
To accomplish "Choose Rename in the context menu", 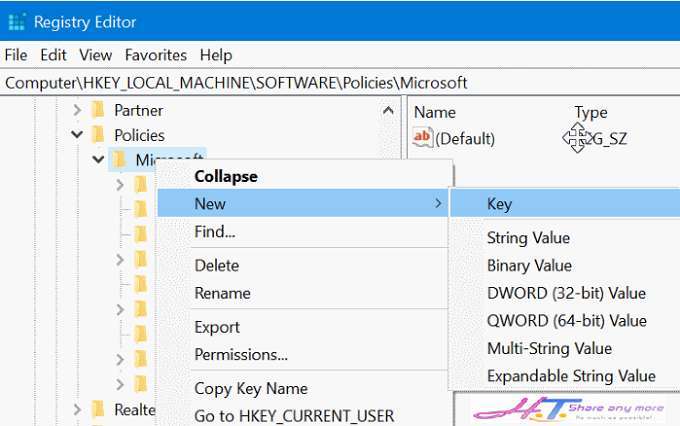I will (222, 293).
